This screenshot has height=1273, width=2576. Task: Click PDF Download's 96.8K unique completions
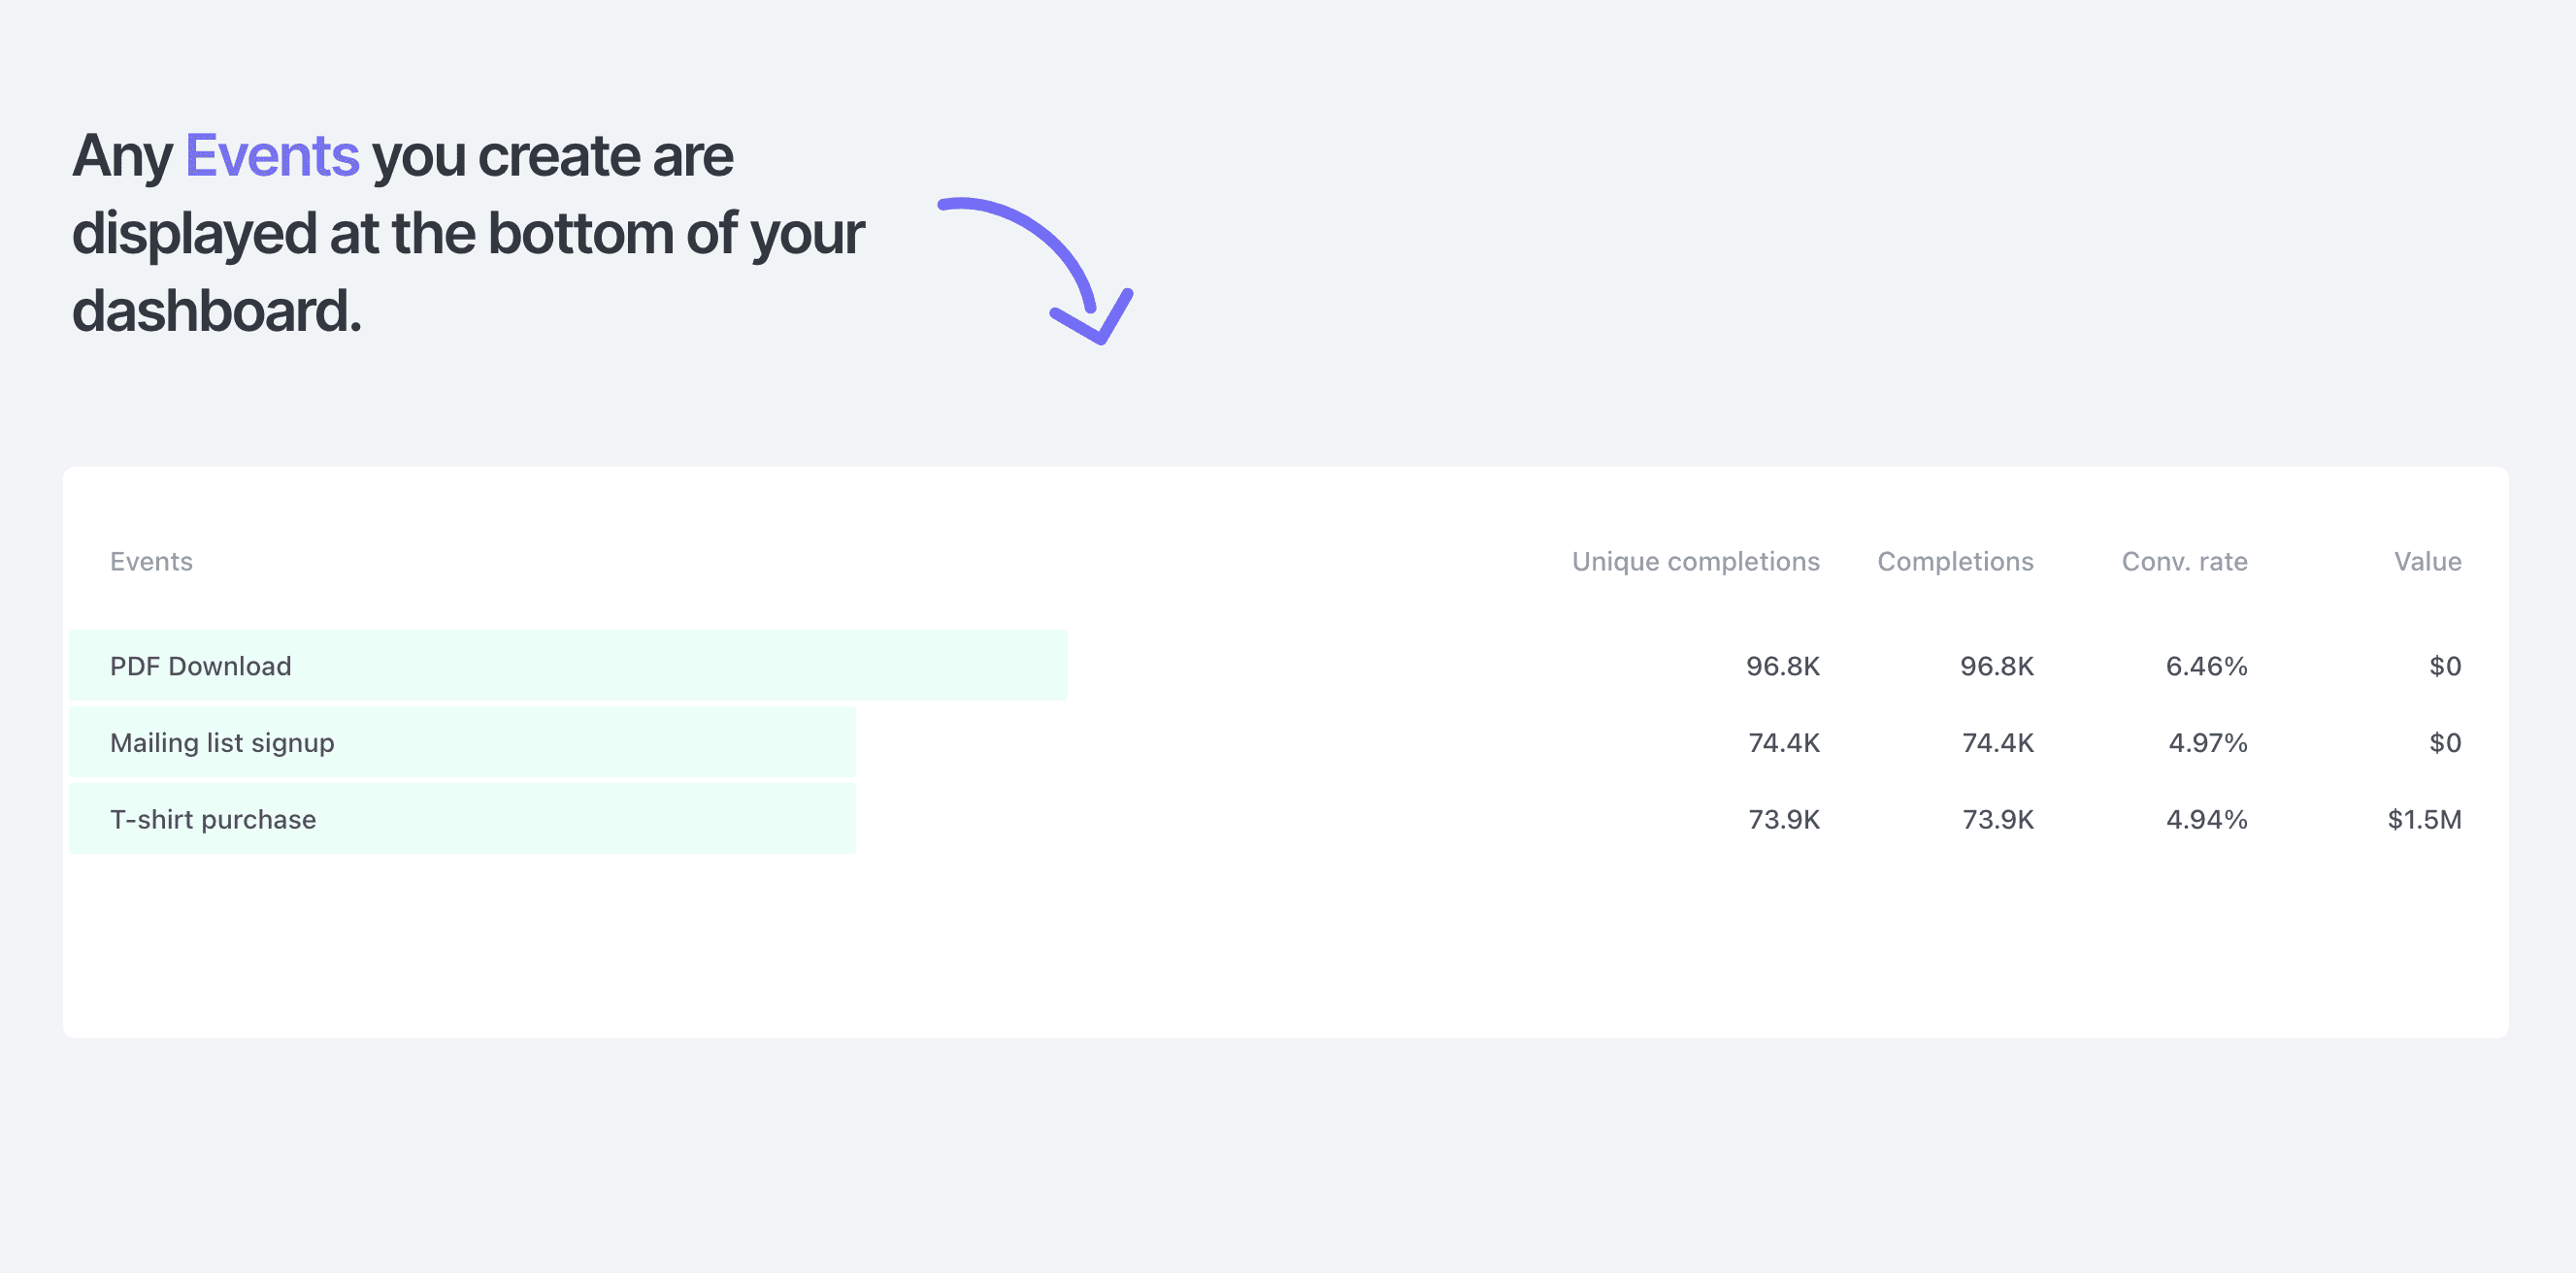click(x=1782, y=666)
